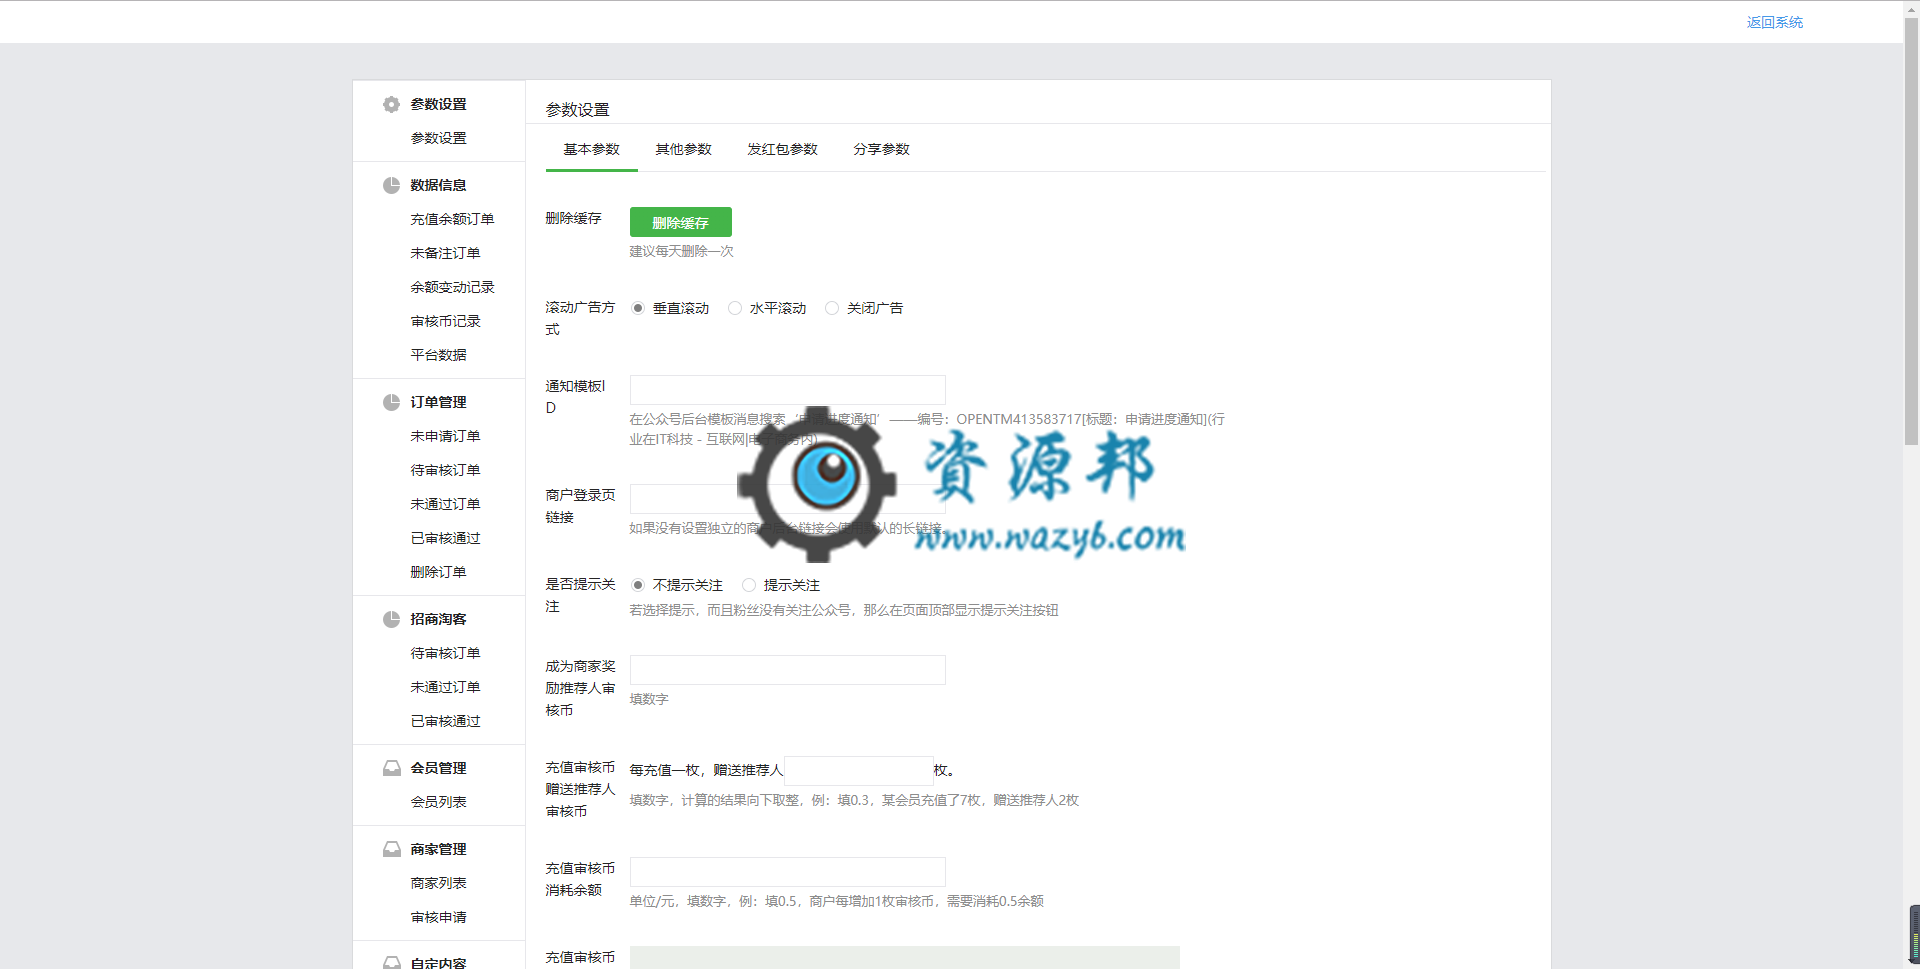1920x969 pixels.
Task: Open 审核币记录 in sidebar
Action: [445, 321]
